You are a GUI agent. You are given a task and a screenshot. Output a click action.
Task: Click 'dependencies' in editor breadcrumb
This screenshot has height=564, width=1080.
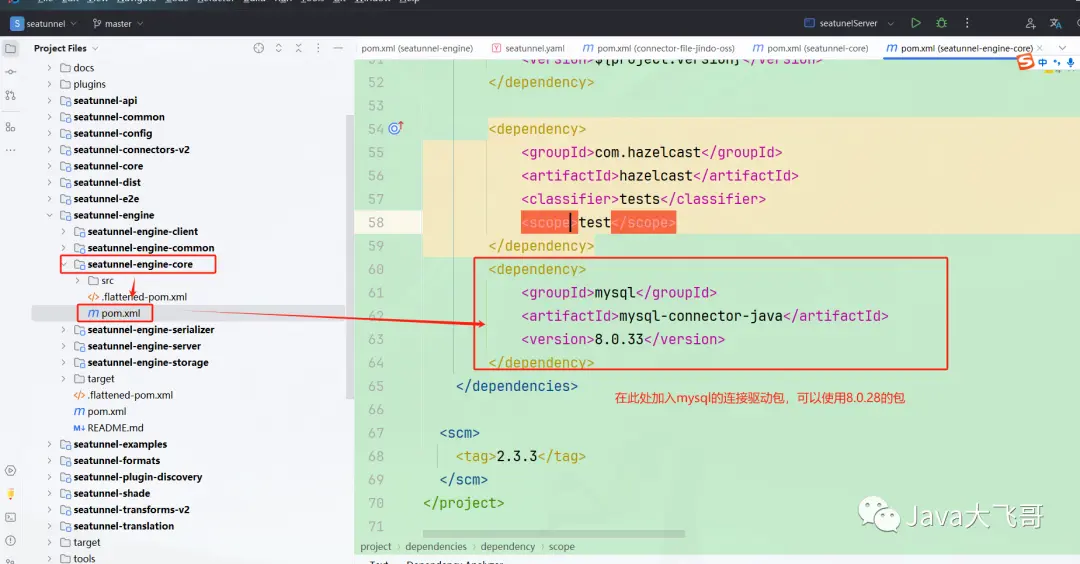click(x=435, y=546)
